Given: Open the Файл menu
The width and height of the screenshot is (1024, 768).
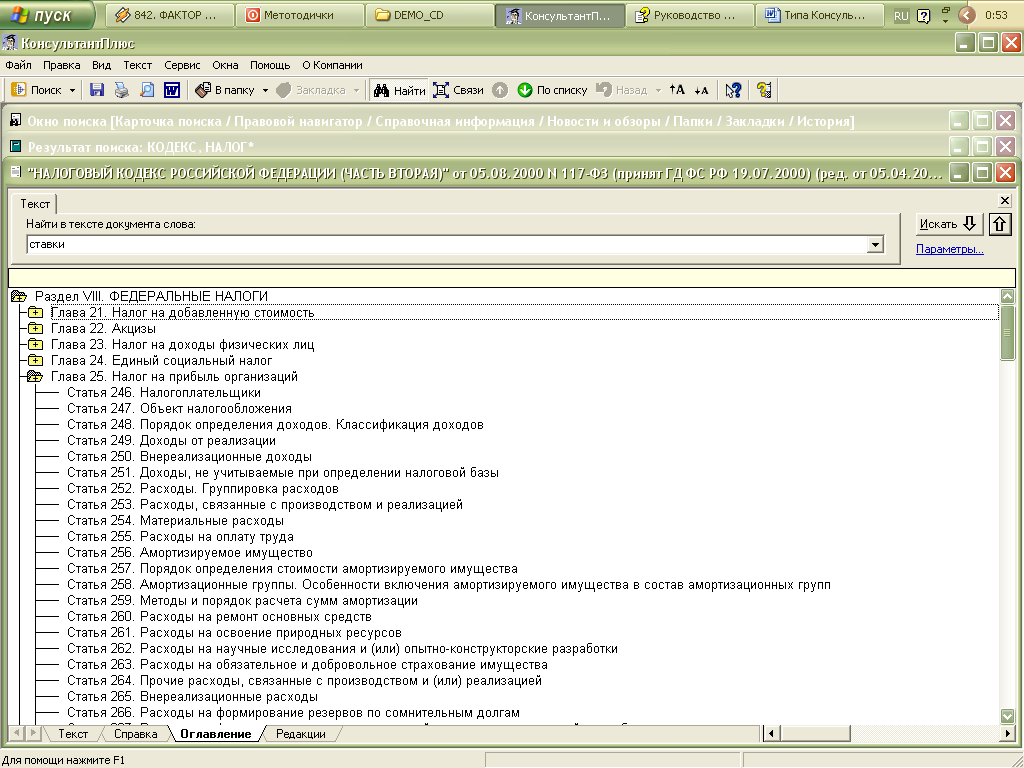Looking at the screenshot, I should 18,65.
